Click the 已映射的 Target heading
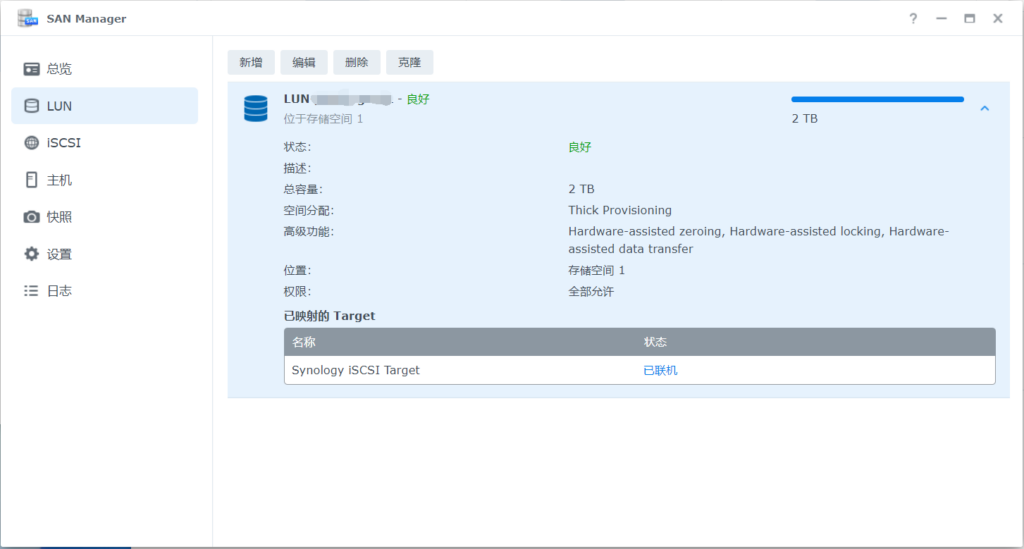1024x549 pixels. [x=329, y=316]
